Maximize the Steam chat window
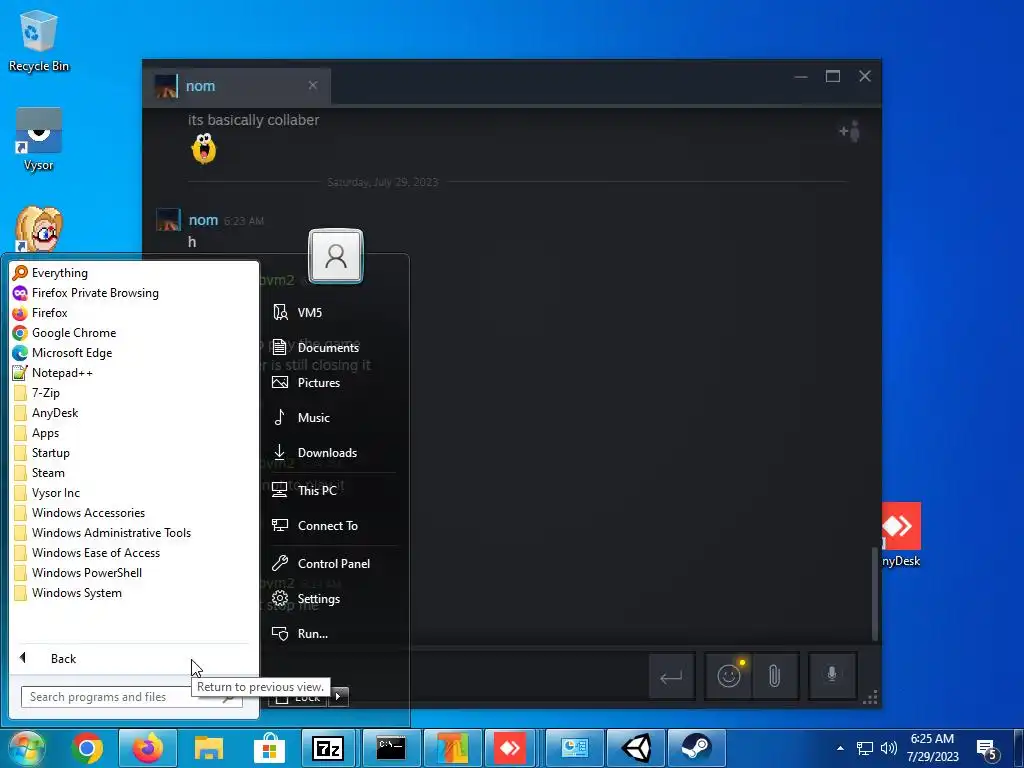Screen dimensions: 1024x768 tap(833, 76)
